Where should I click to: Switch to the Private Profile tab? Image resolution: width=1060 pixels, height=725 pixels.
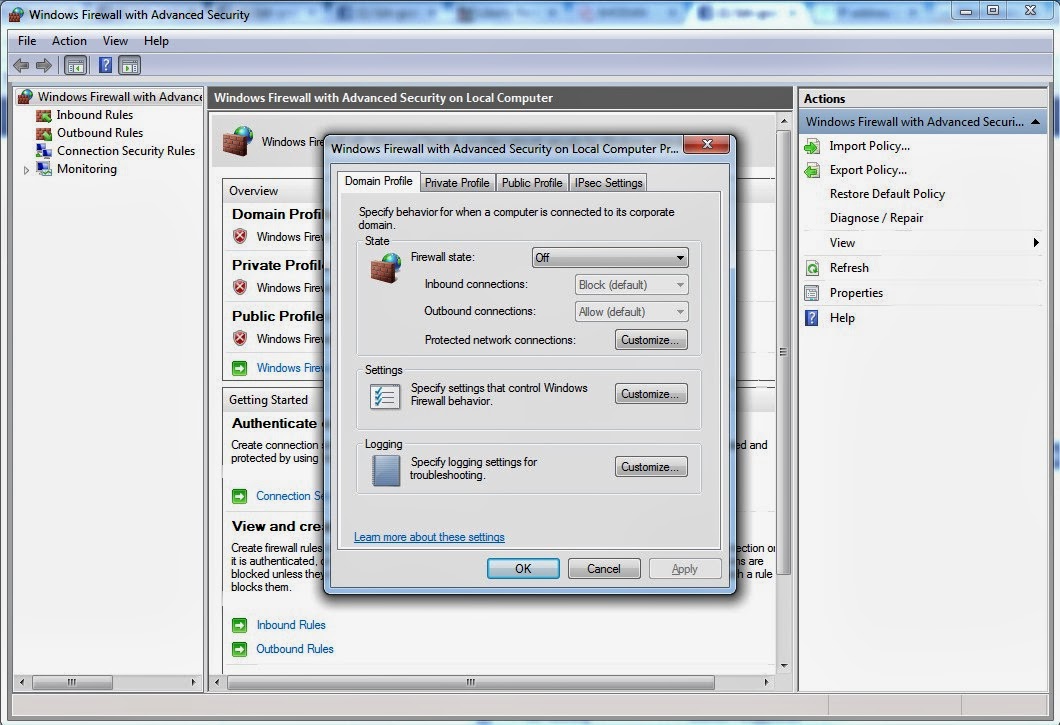click(457, 183)
